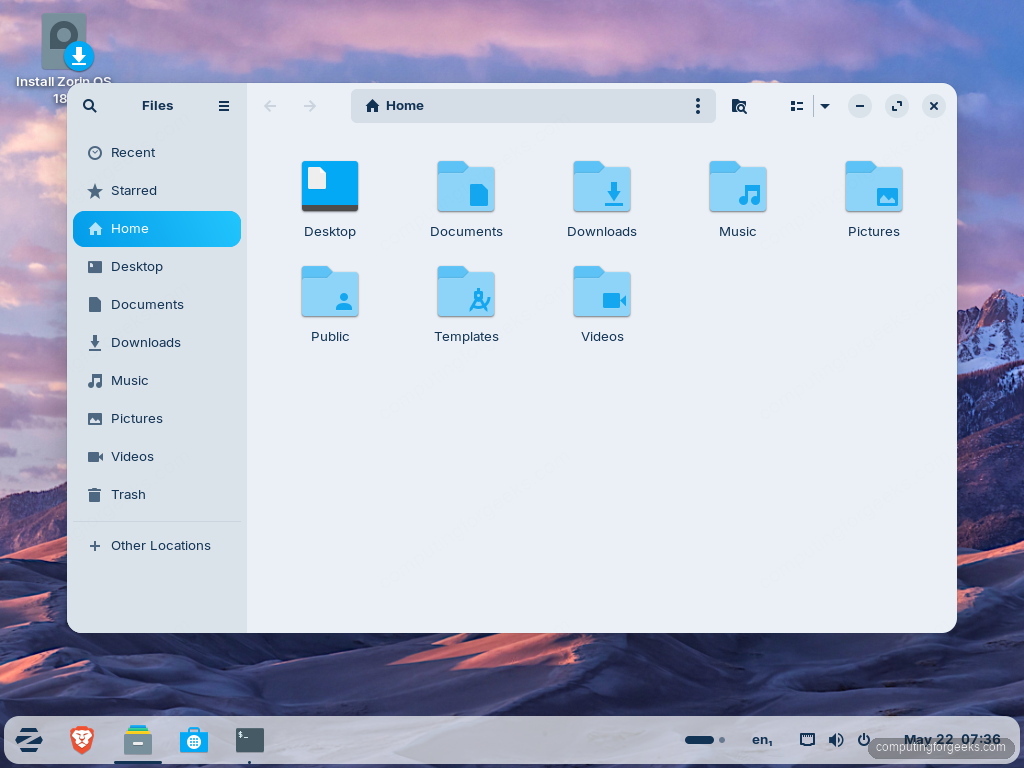Select Home in the sidebar
This screenshot has width=1024, height=768.
point(157,229)
